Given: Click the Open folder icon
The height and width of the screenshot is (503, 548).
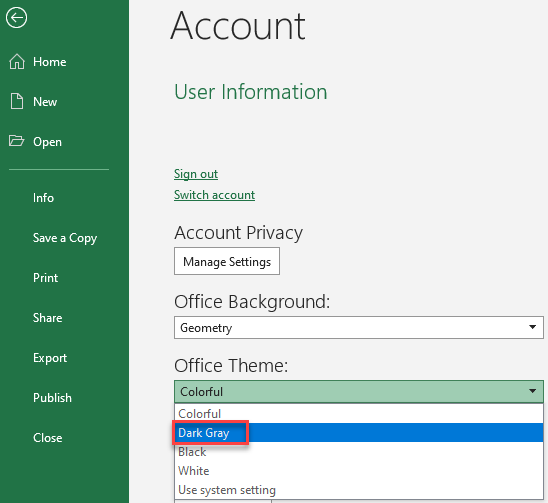Looking at the screenshot, I should point(16,141).
